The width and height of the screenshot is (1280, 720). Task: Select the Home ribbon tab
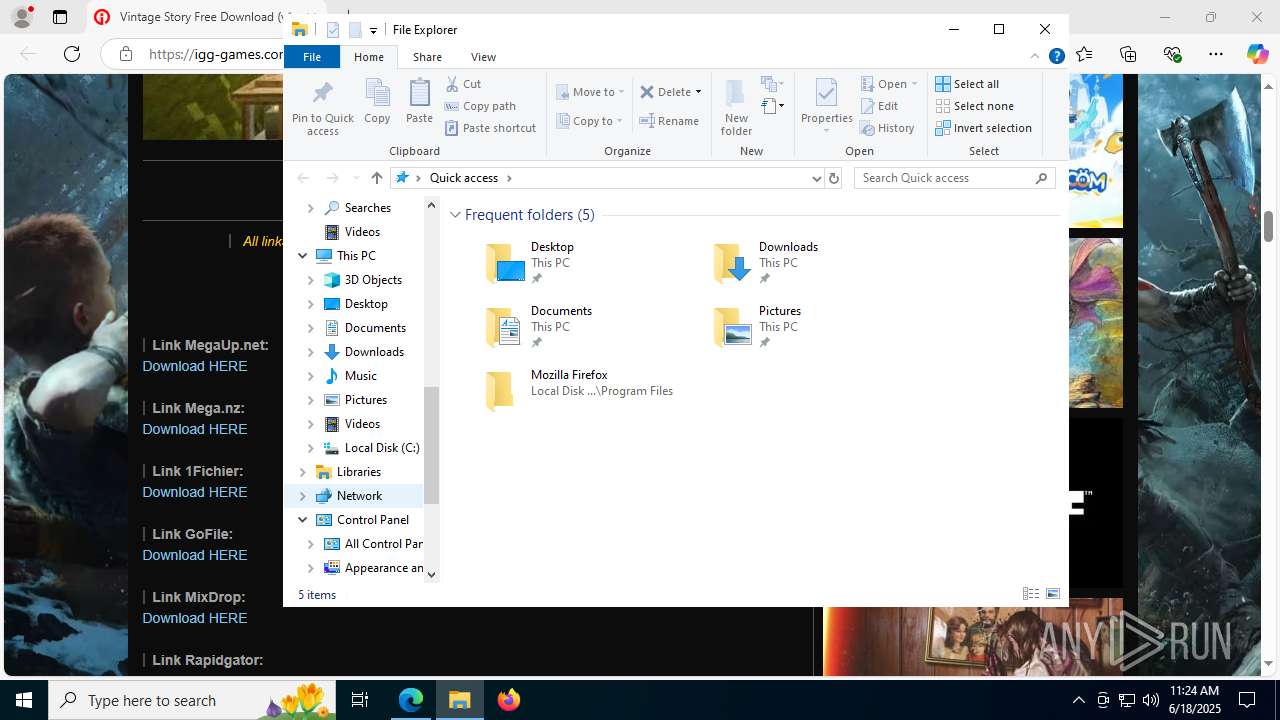click(x=369, y=57)
